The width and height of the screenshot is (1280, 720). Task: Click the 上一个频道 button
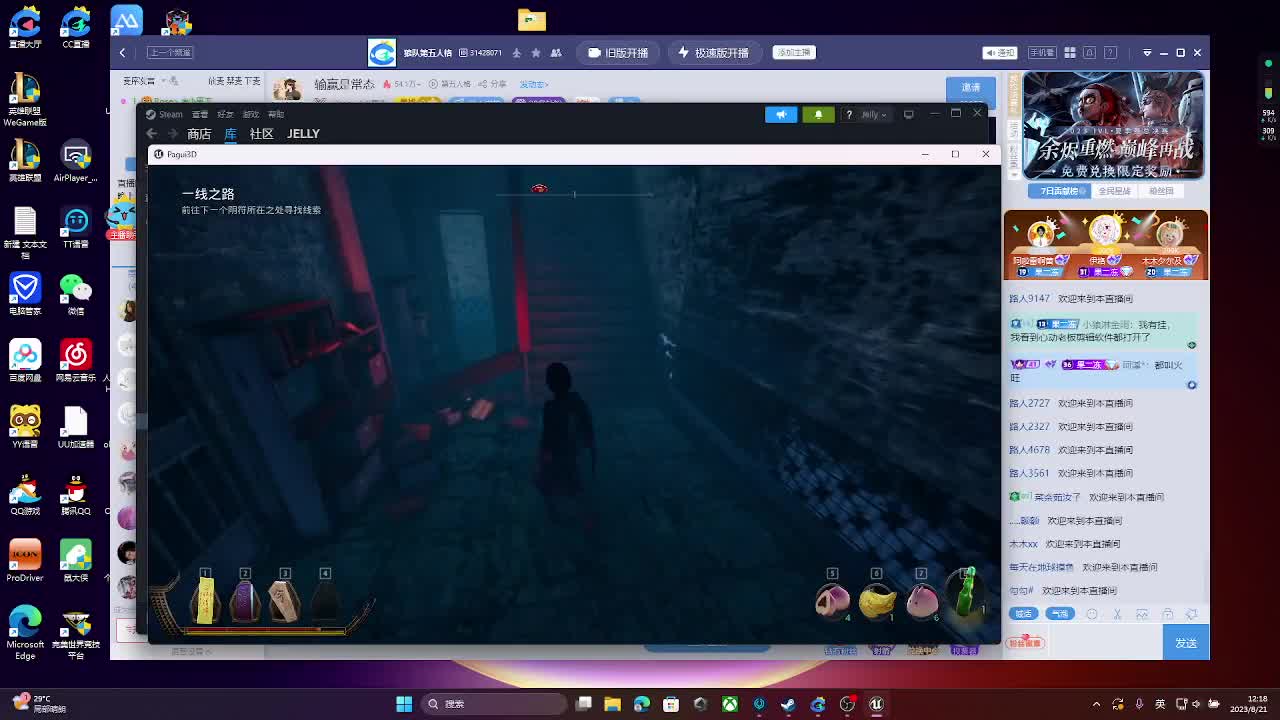point(169,52)
